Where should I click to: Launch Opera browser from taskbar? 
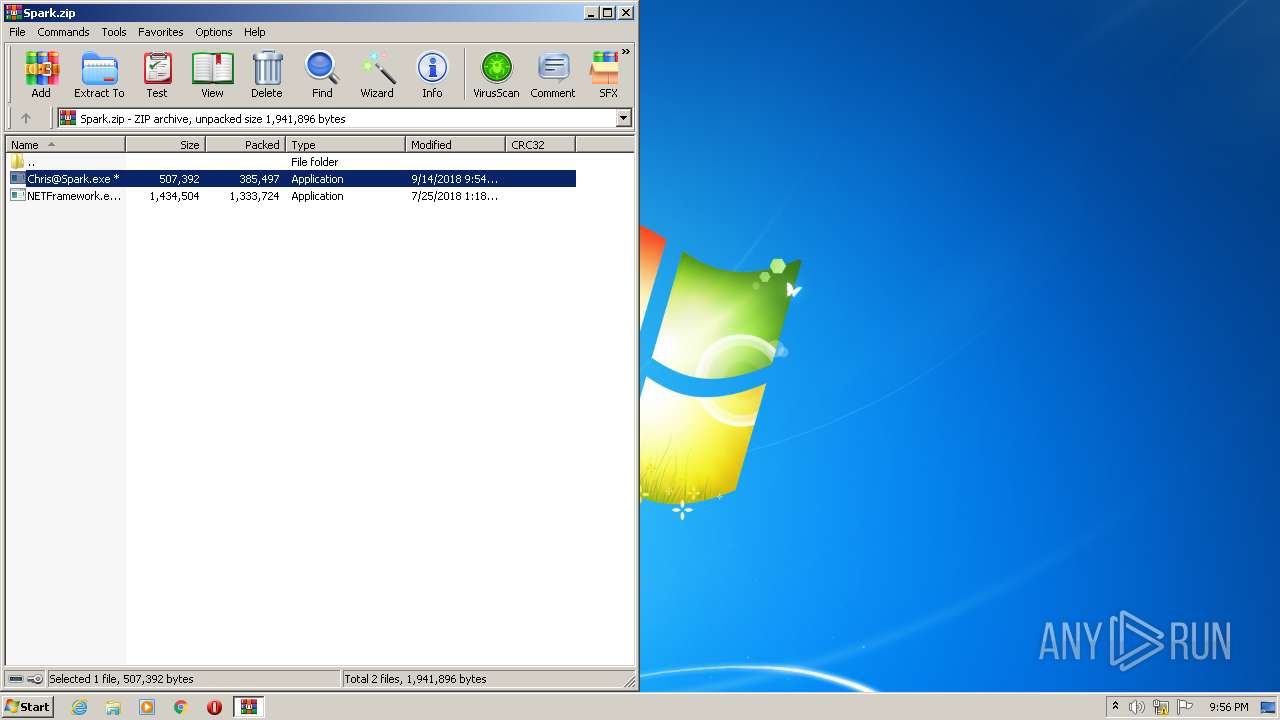214,707
